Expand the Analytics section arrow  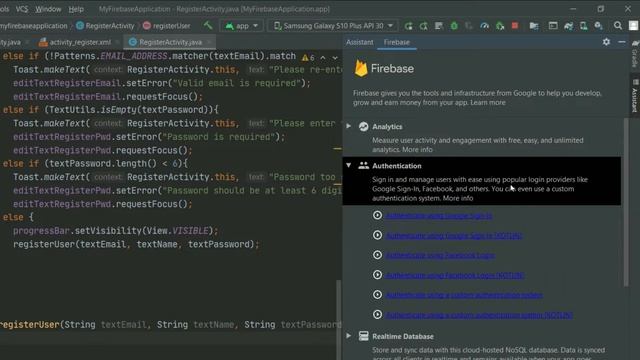(x=349, y=126)
